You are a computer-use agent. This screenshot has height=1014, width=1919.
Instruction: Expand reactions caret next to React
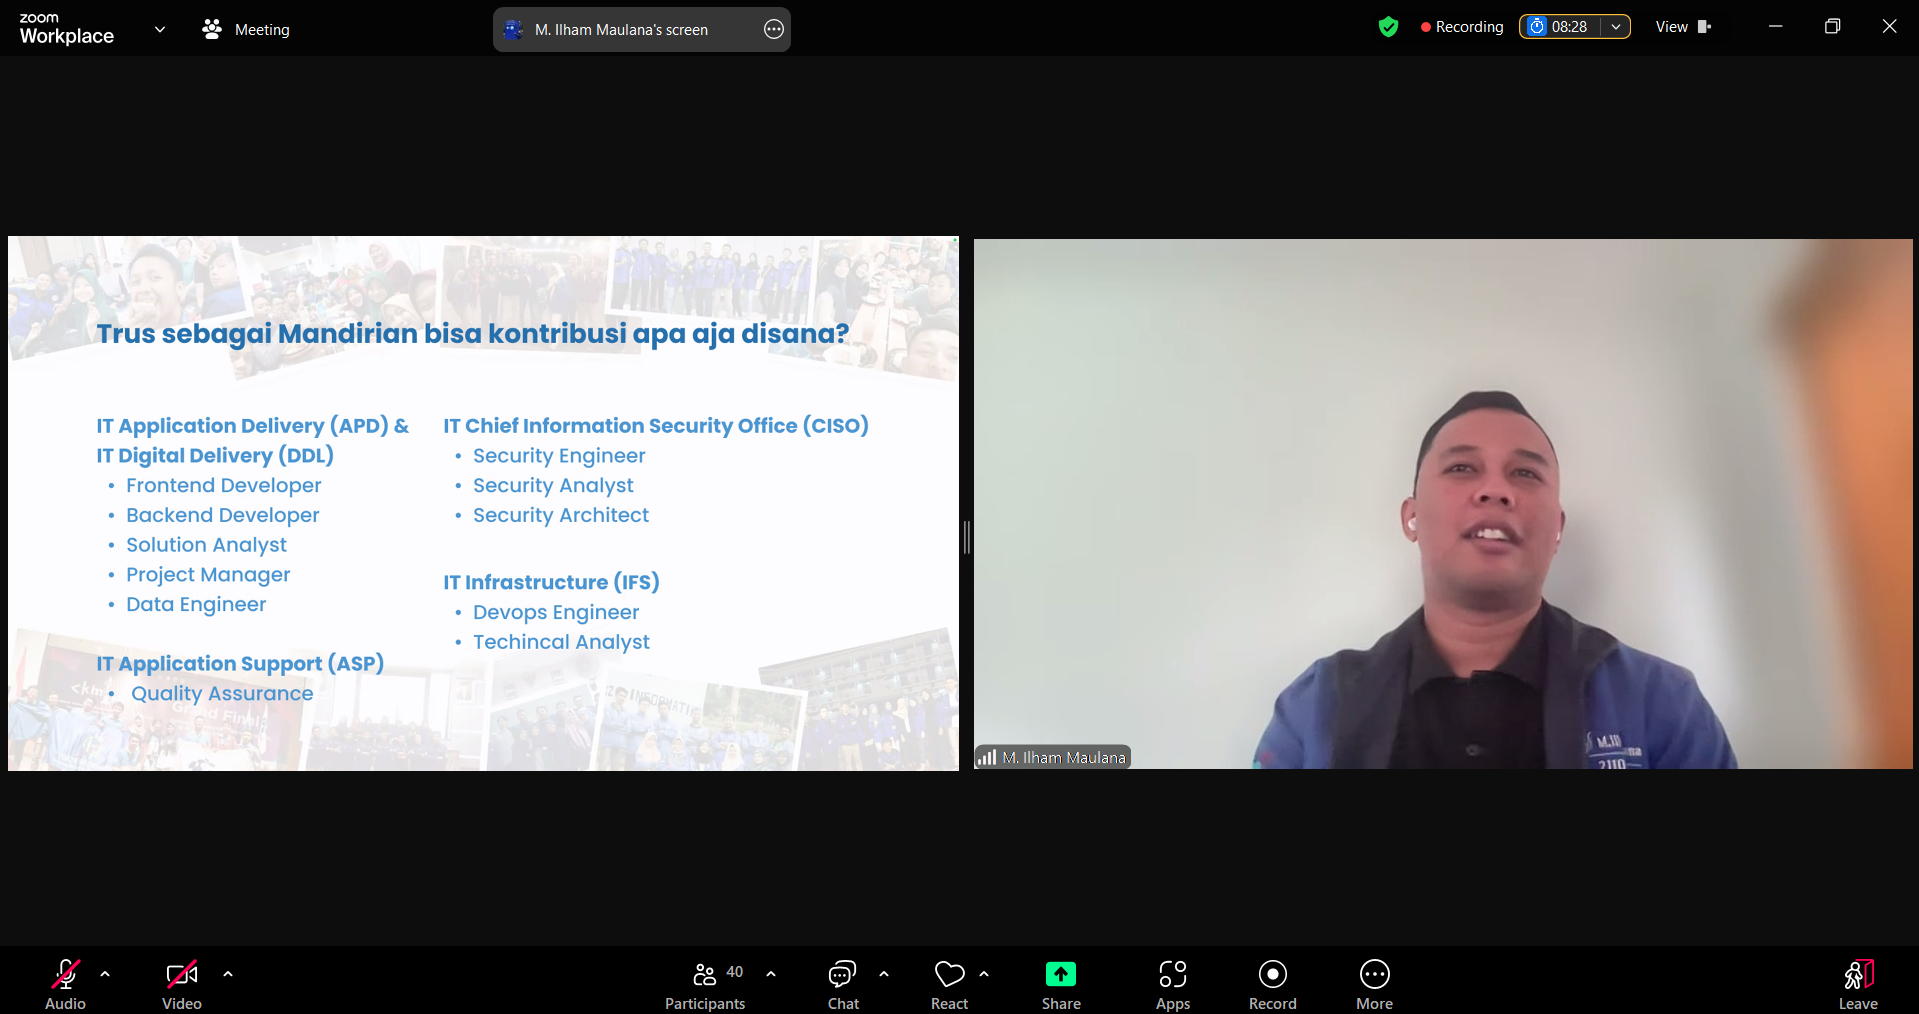tap(984, 973)
